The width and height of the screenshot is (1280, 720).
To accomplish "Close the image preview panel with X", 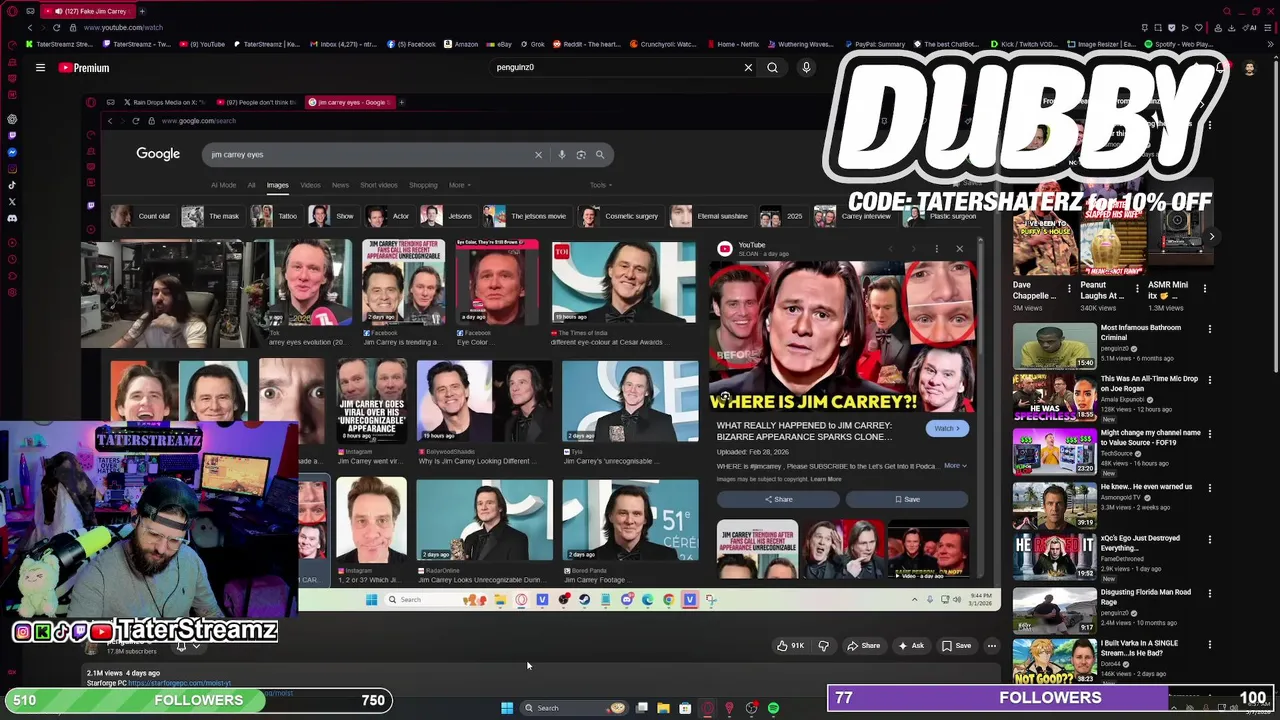I will [x=959, y=249].
